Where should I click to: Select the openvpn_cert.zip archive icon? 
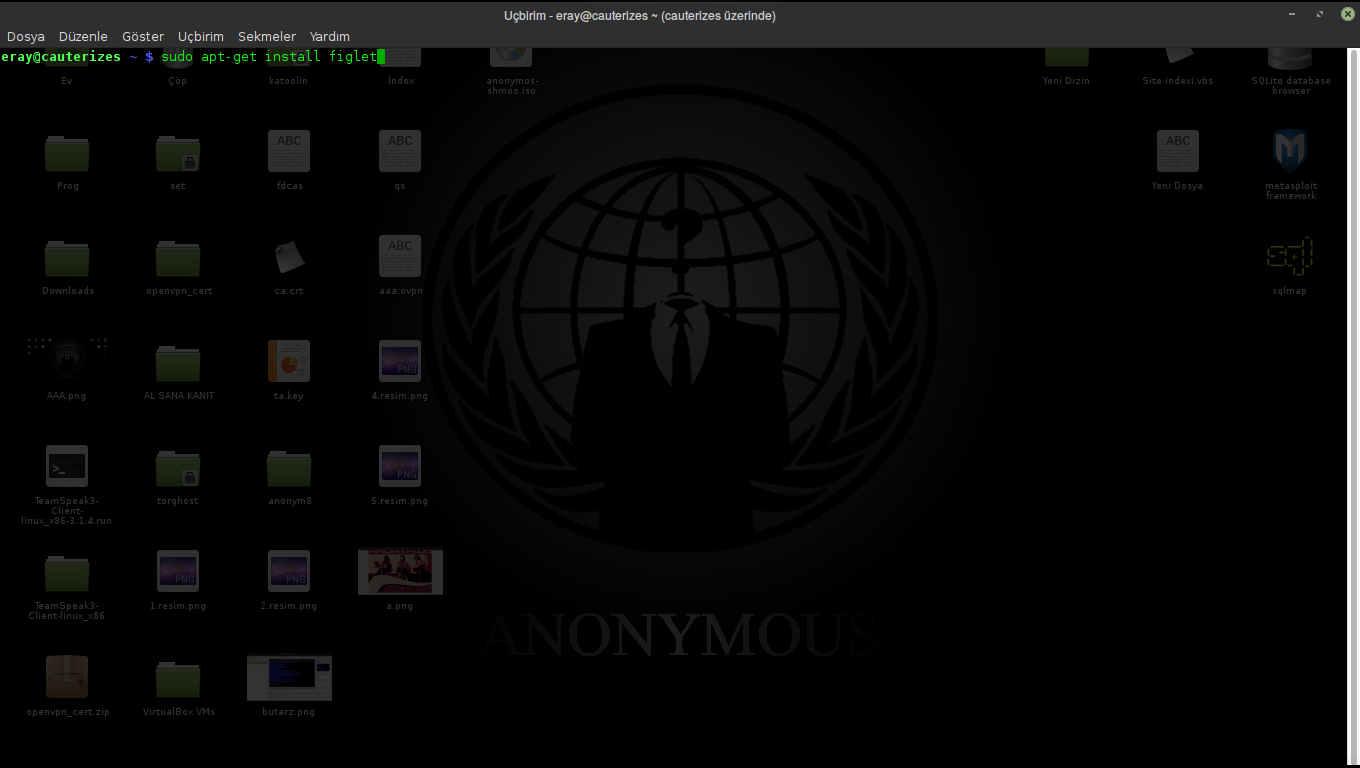[x=67, y=677]
